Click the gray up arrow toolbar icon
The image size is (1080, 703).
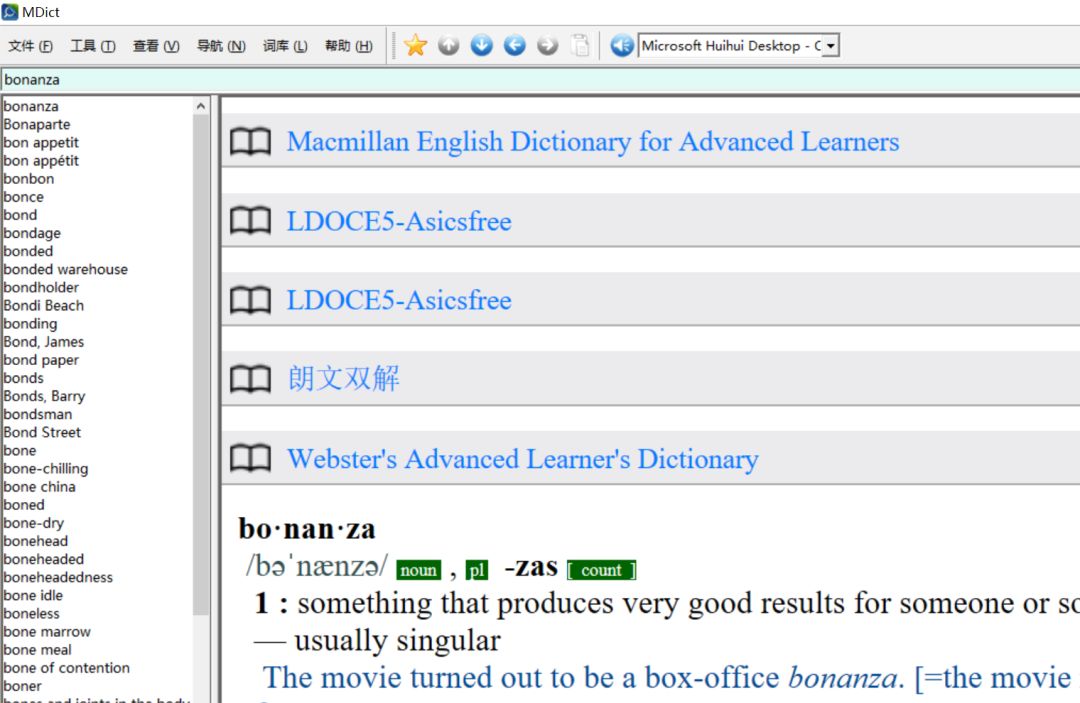point(448,45)
